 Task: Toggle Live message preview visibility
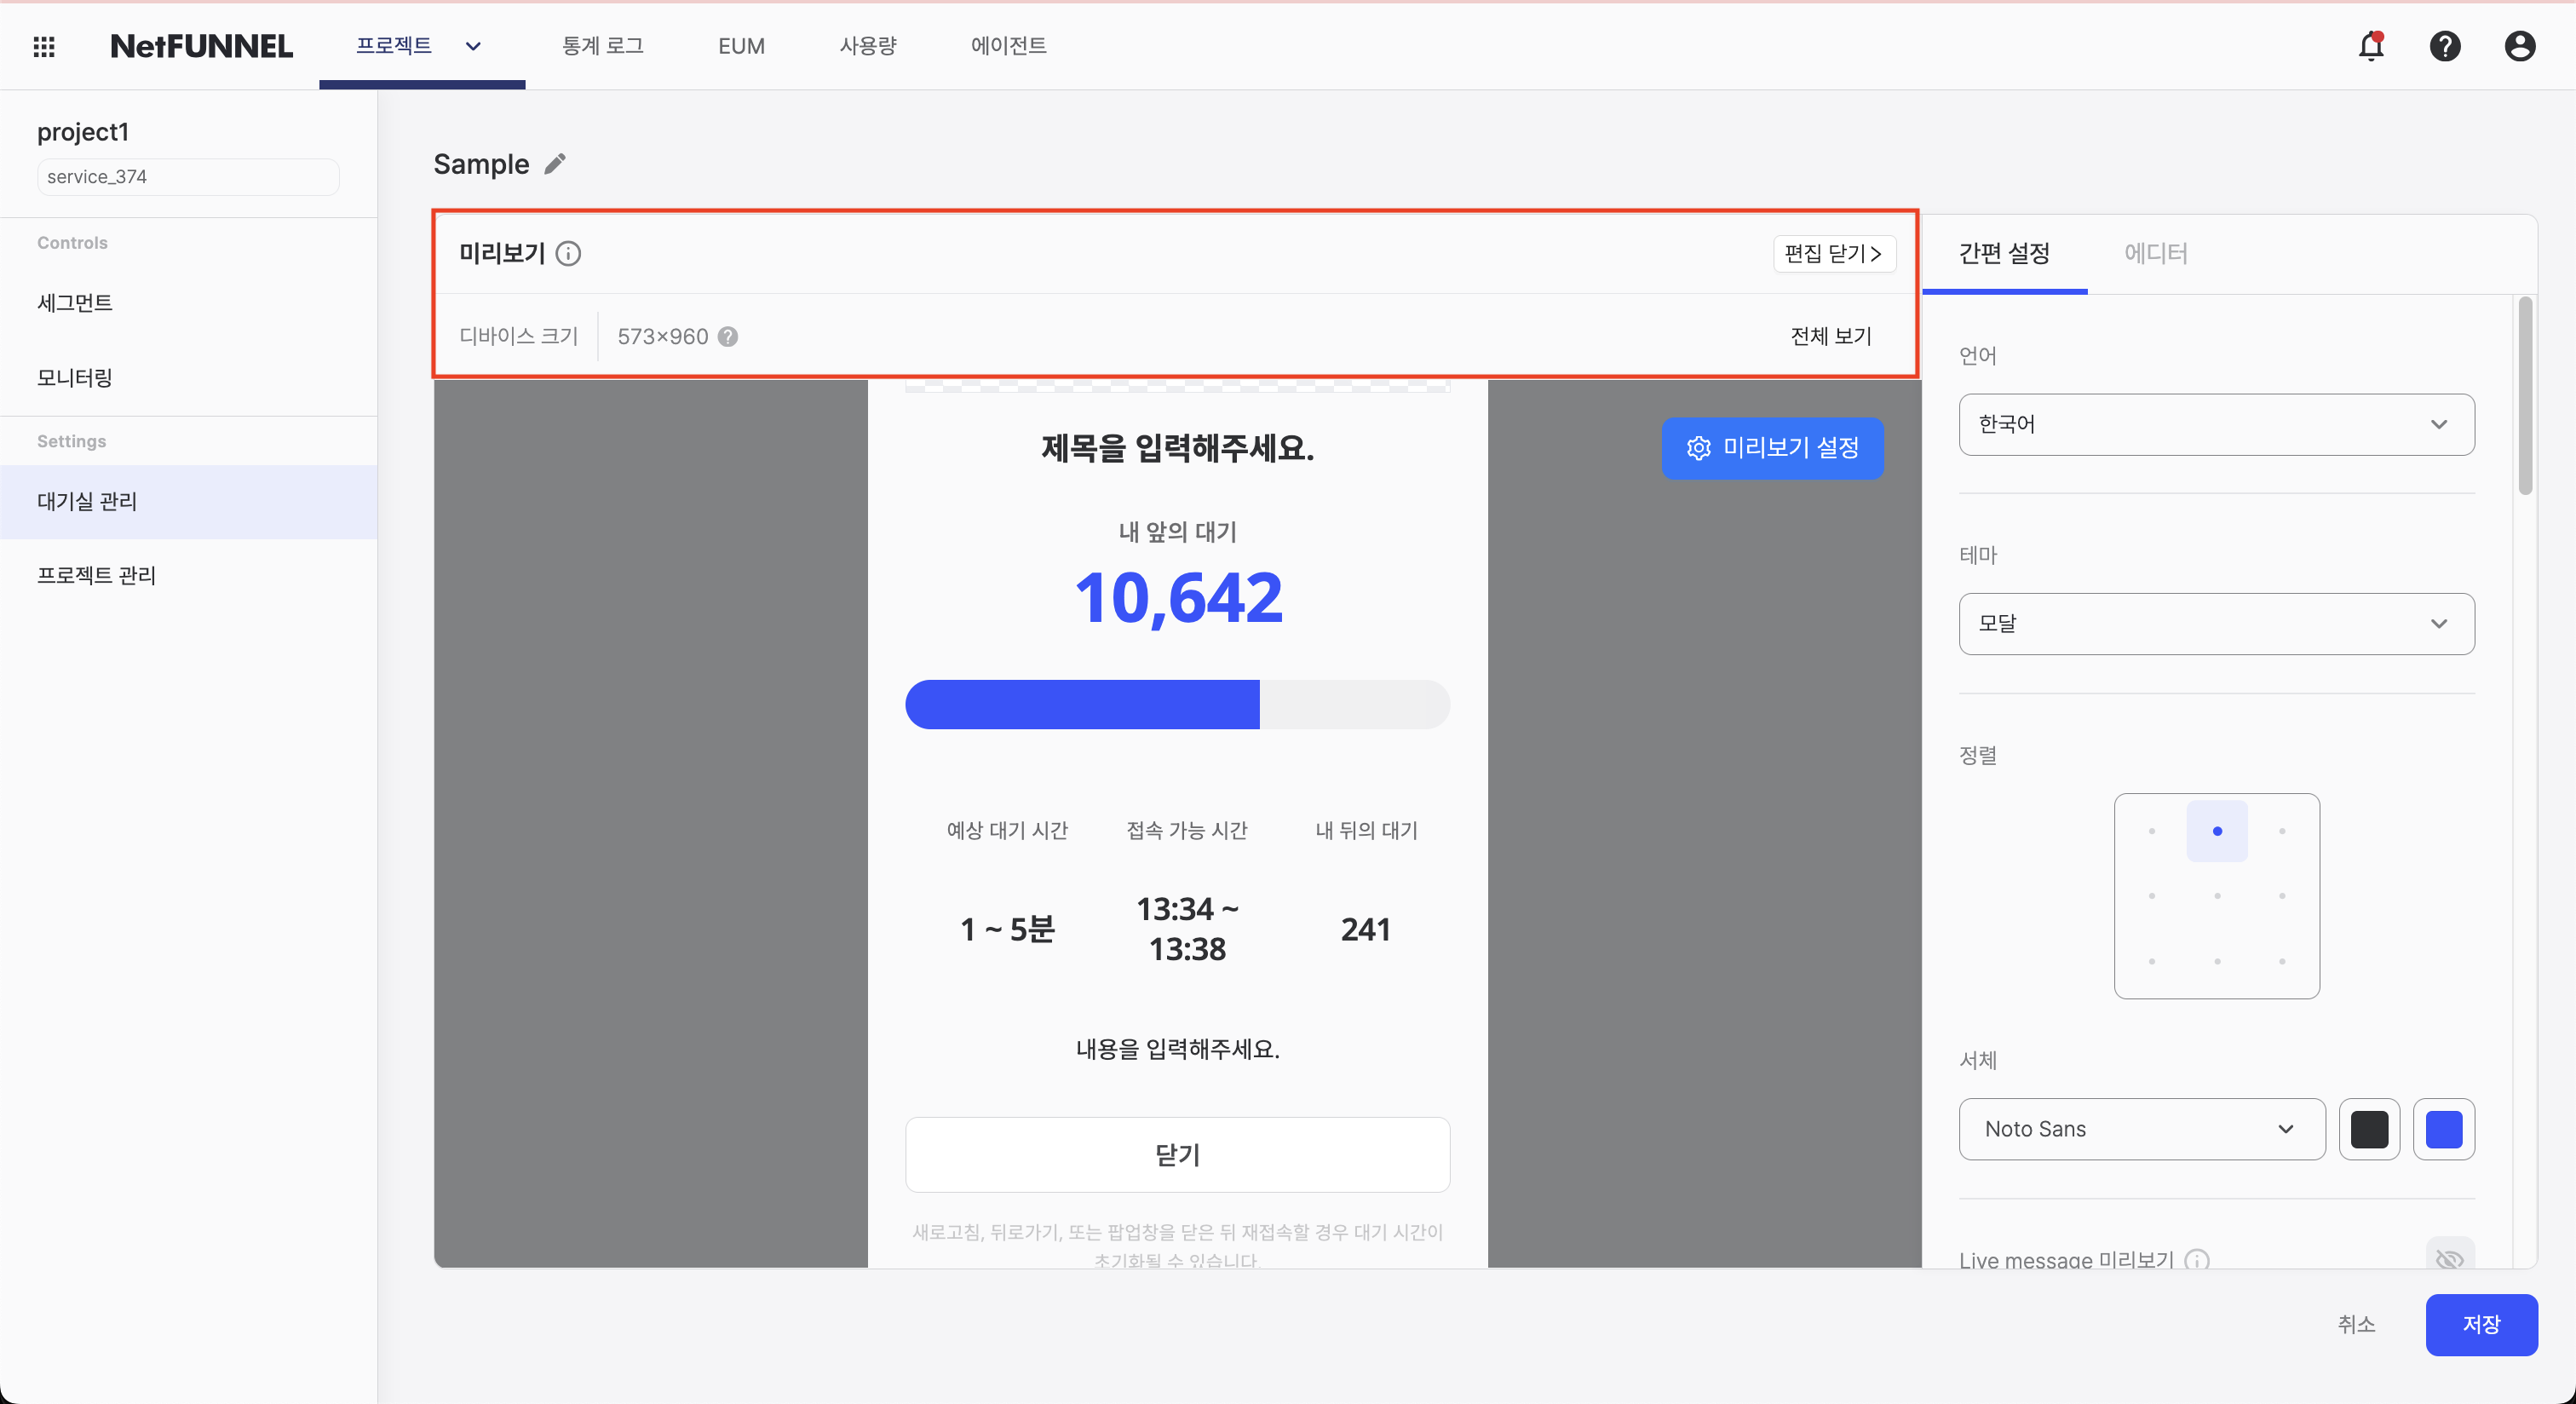pos(2450,1261)
